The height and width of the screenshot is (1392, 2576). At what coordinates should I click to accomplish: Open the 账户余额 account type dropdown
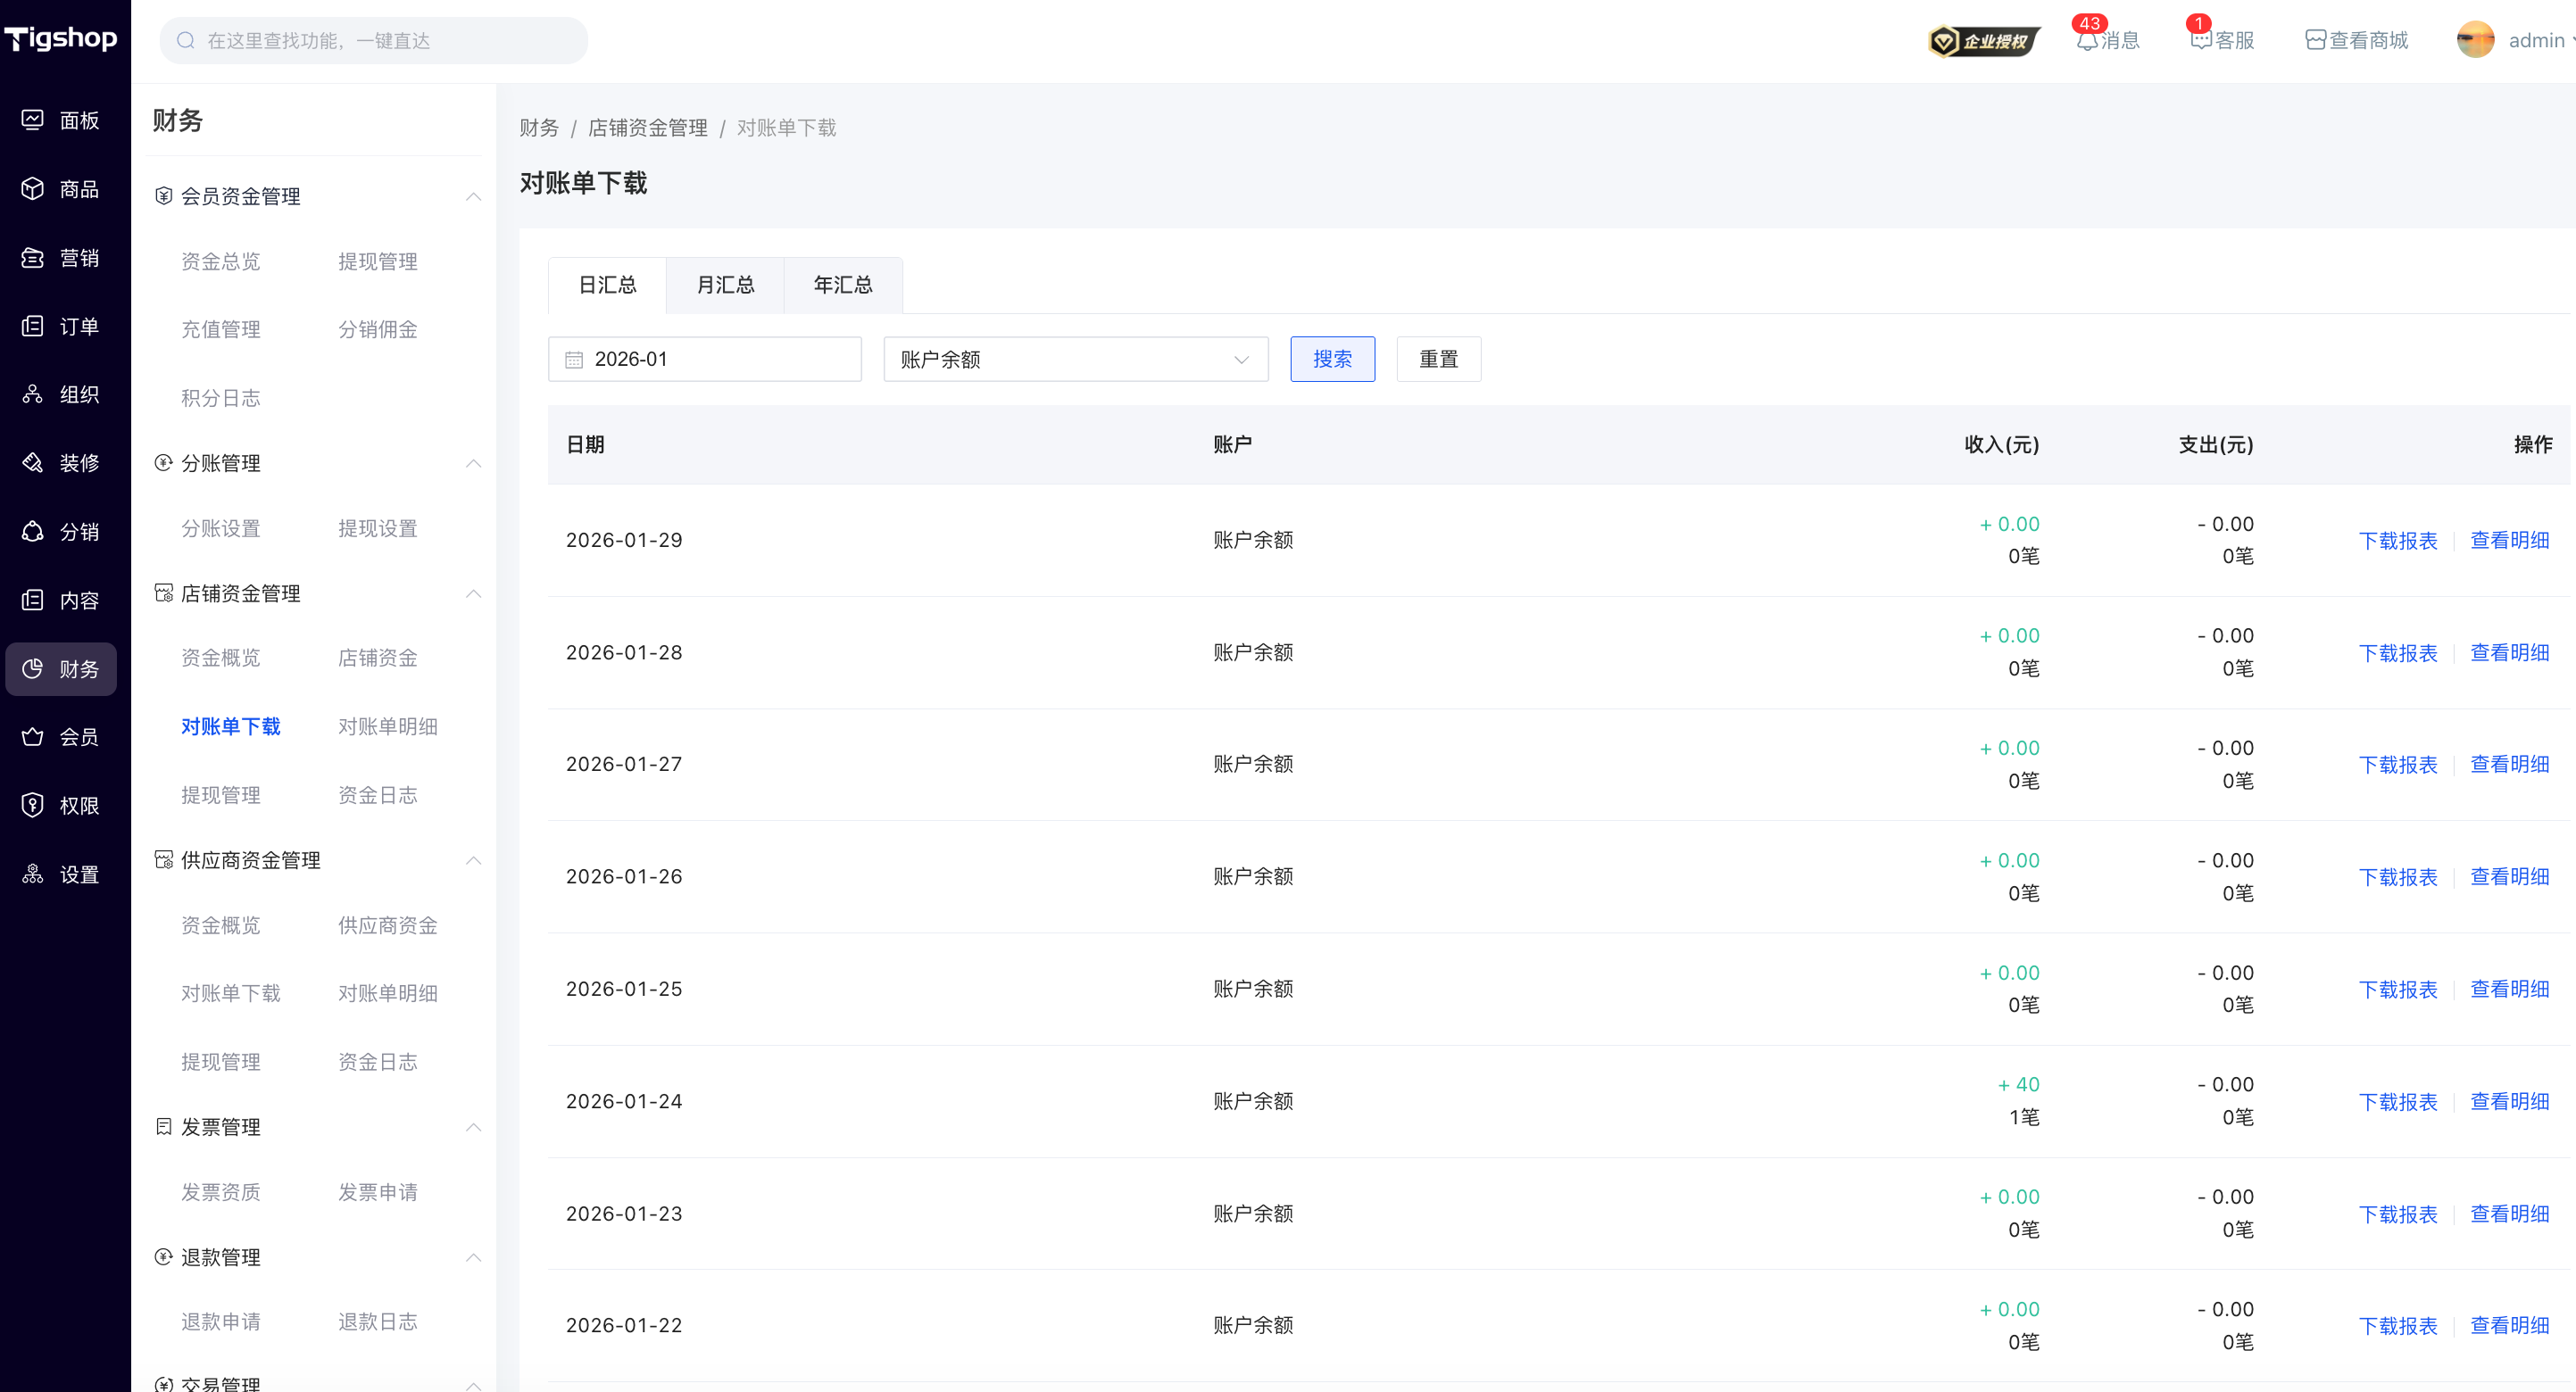click(1075, 360)
